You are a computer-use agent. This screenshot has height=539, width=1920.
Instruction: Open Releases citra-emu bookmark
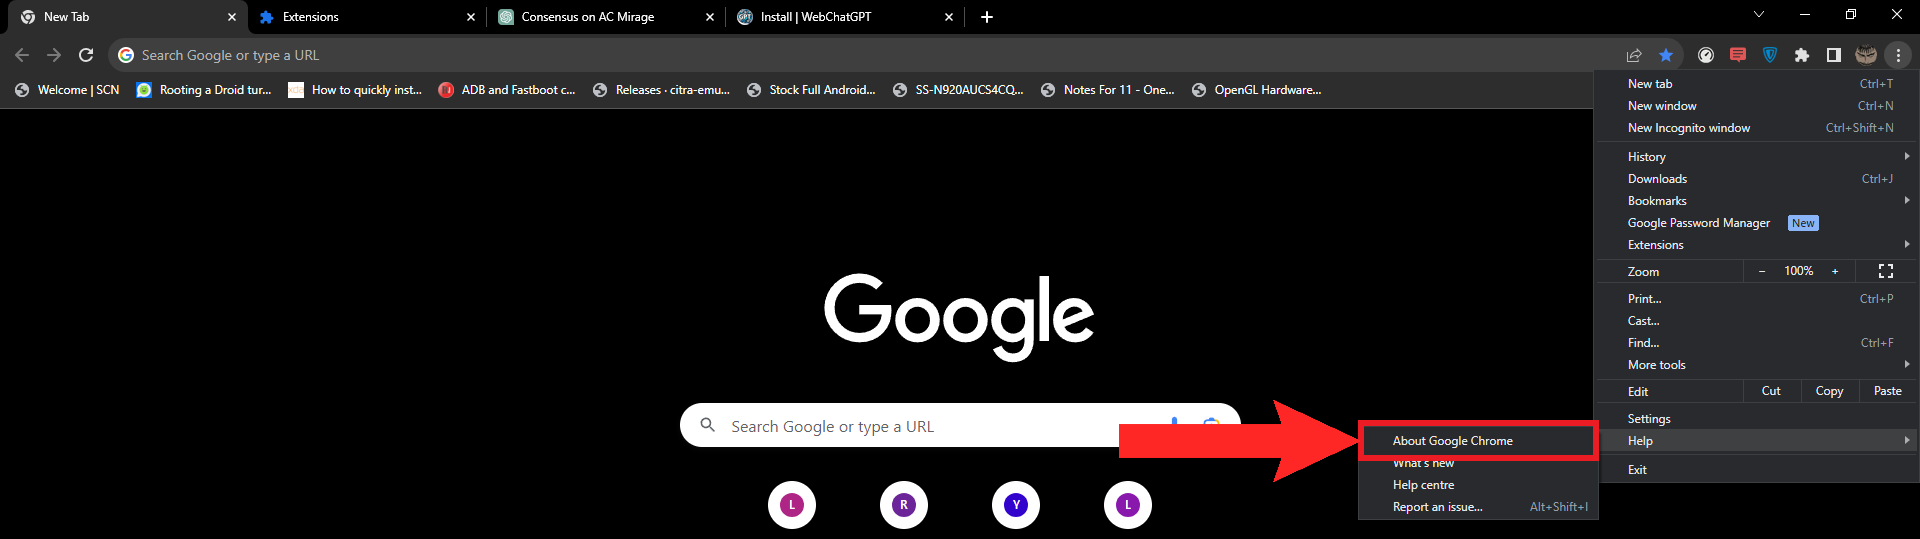[x=661, y=90]
